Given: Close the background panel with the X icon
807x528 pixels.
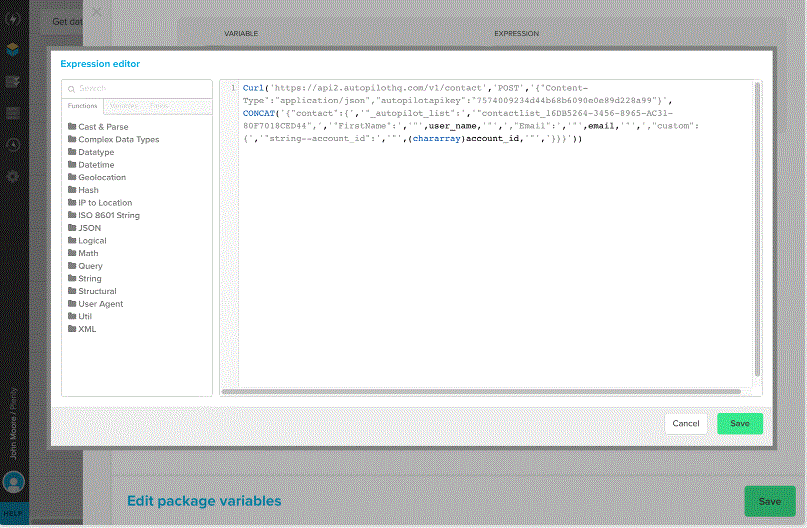Looking at the screenshot, I should pyautogui.click(x=97, y=11).
